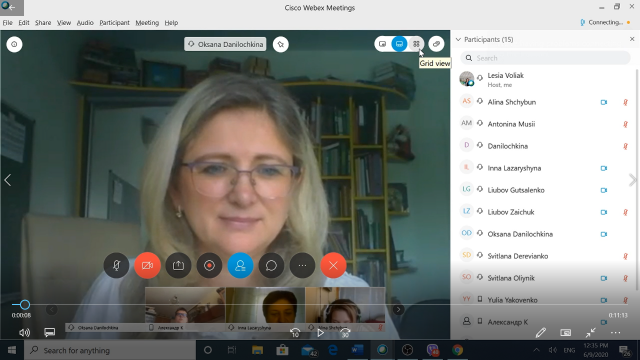
Task: Open the player captions icon
Action: pos(50,332)
